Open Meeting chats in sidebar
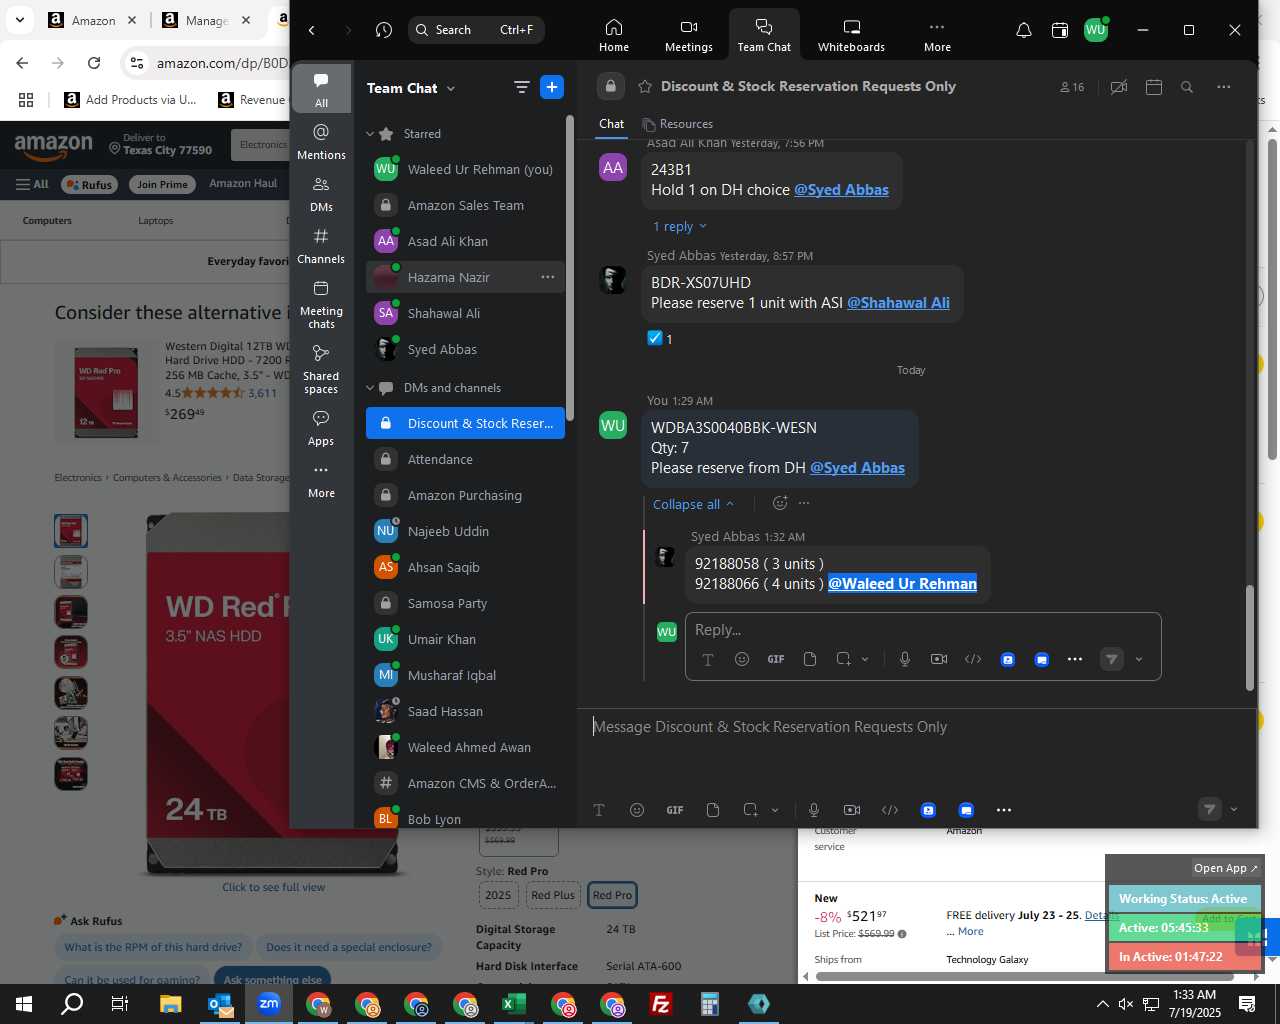This screenshot has height=1024, width=1280. point(321,304)
